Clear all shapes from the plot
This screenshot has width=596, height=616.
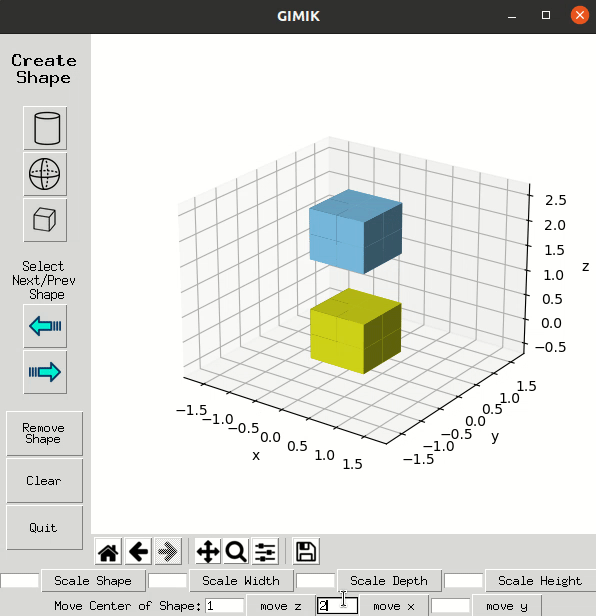tap(44, 480)
